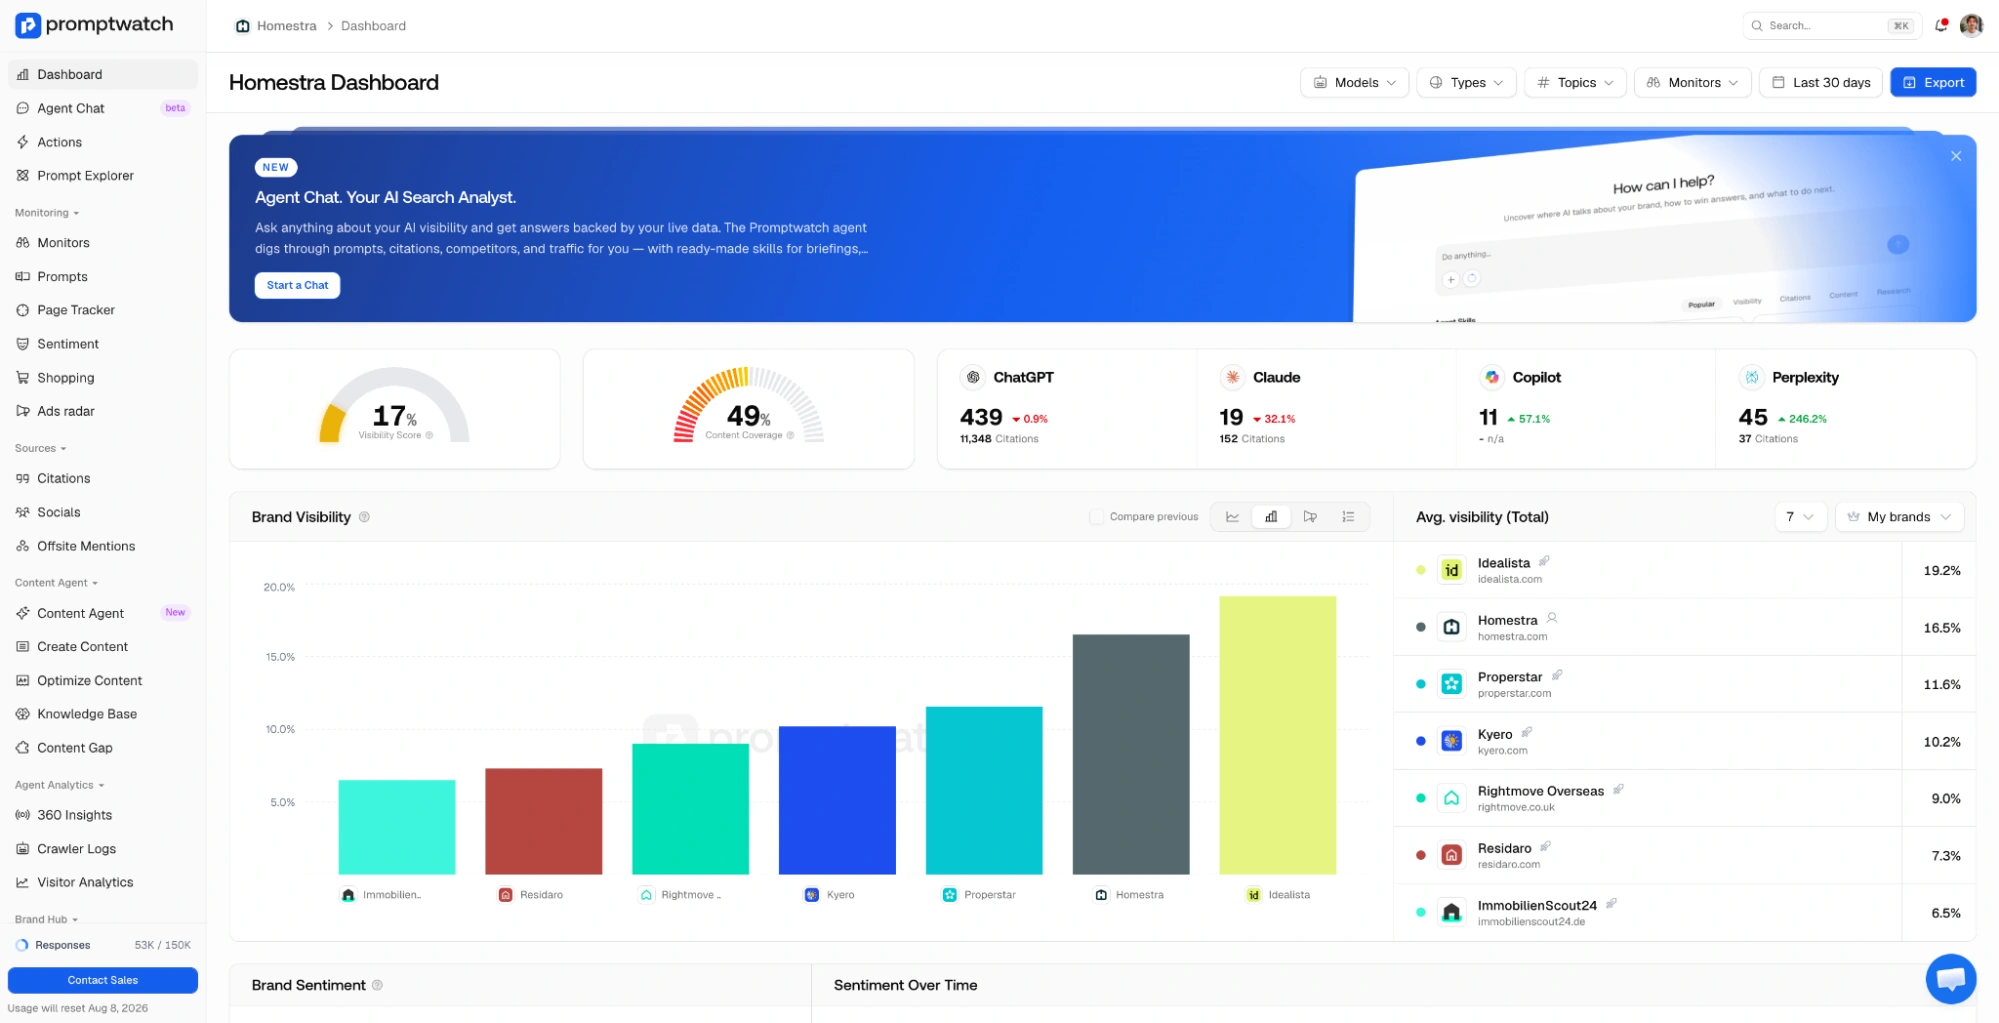This screenshot has width=1999, height=1023.
Task: Open Offsite Mentions in sidebar
Action: (x=103, y=546)
